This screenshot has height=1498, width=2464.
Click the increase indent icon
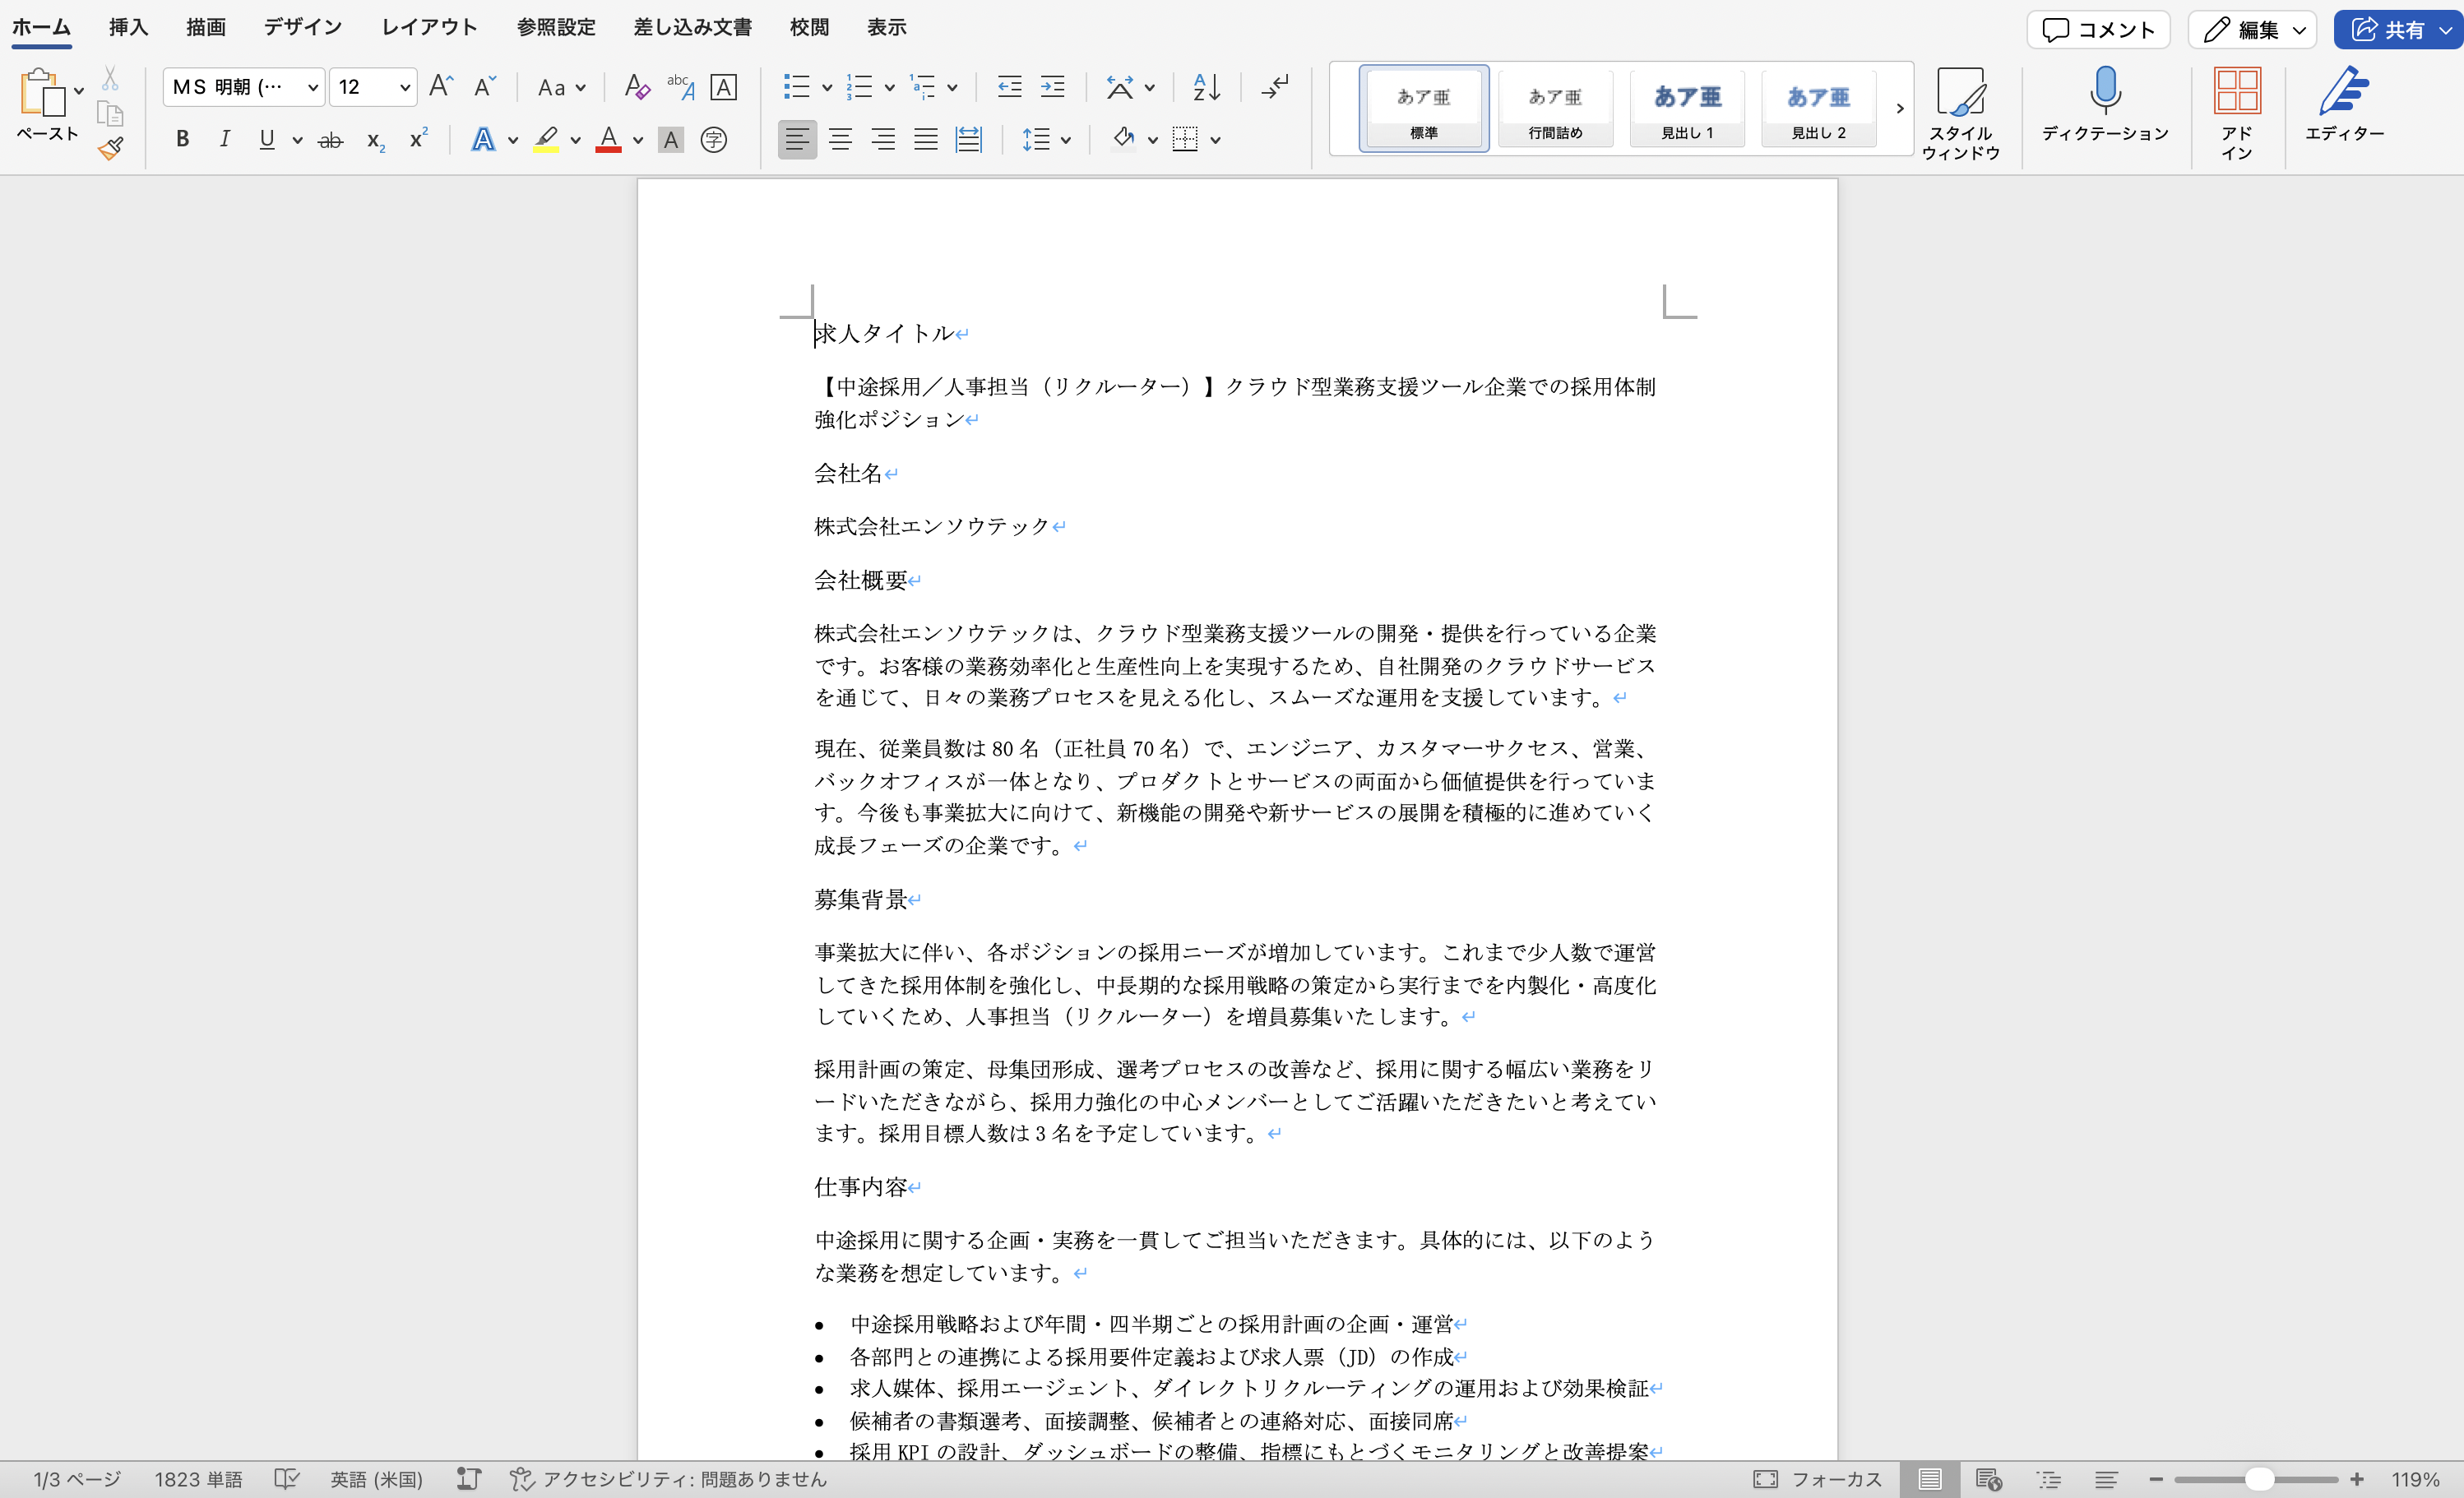pyautogui.click(x=1053, y=87)
